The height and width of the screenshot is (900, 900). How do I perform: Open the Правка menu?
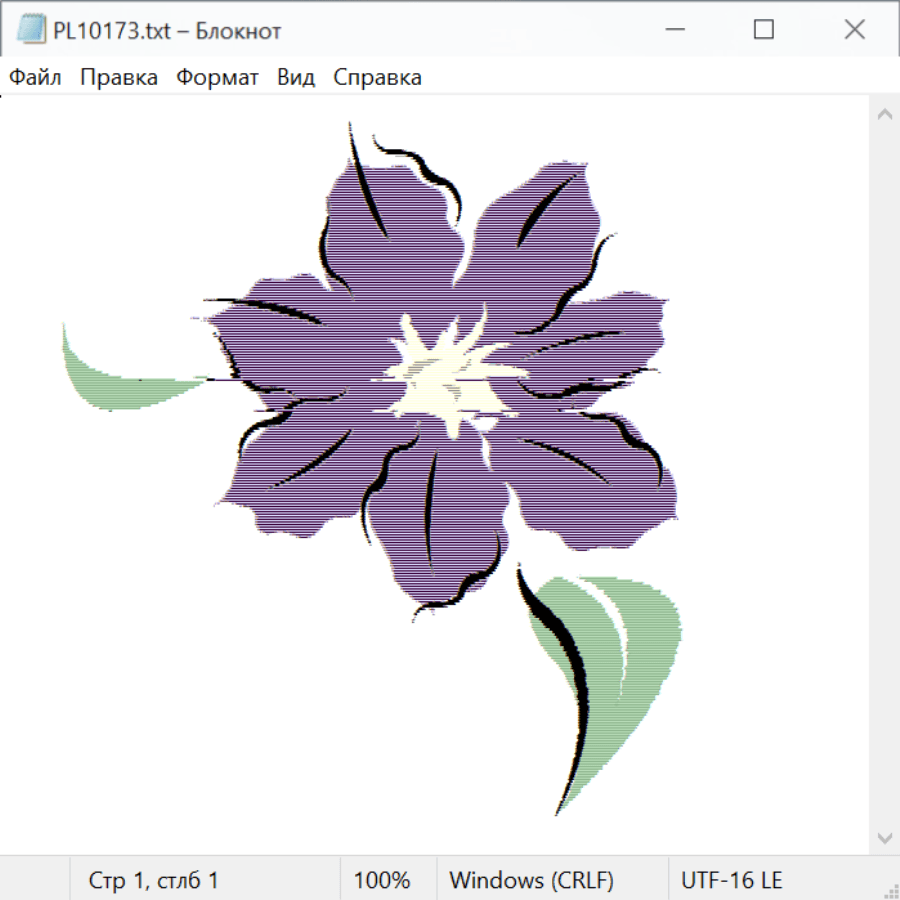coord(119,78)
